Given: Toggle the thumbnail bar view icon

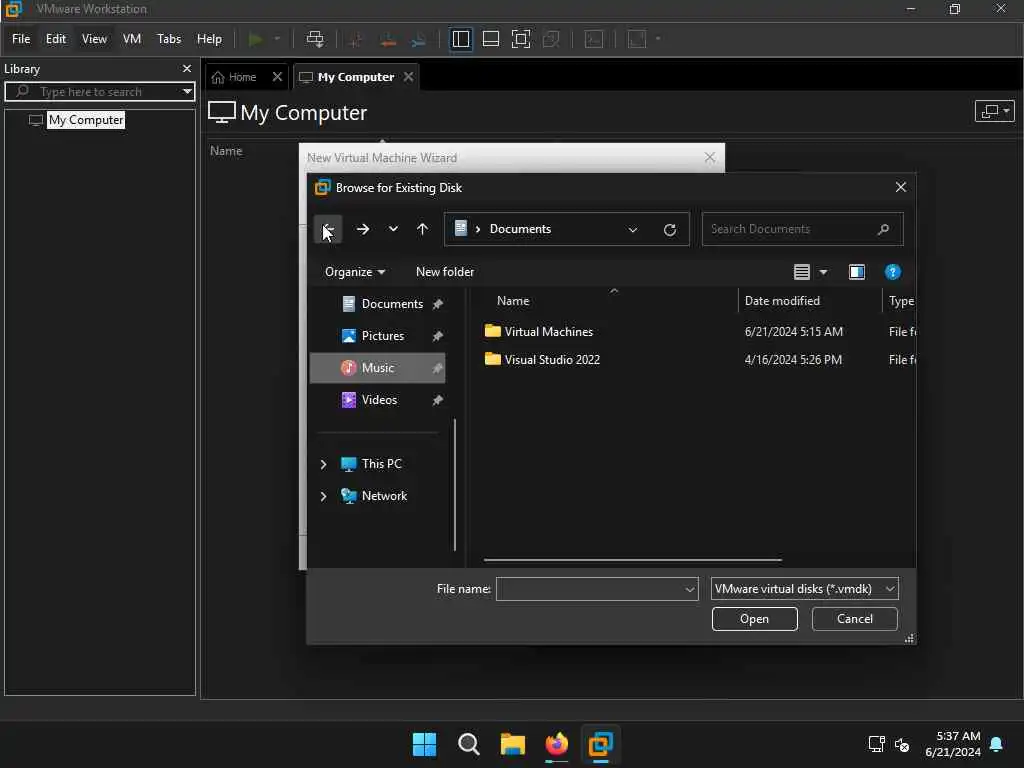Looking at the screenshot, I should (490, 39).
